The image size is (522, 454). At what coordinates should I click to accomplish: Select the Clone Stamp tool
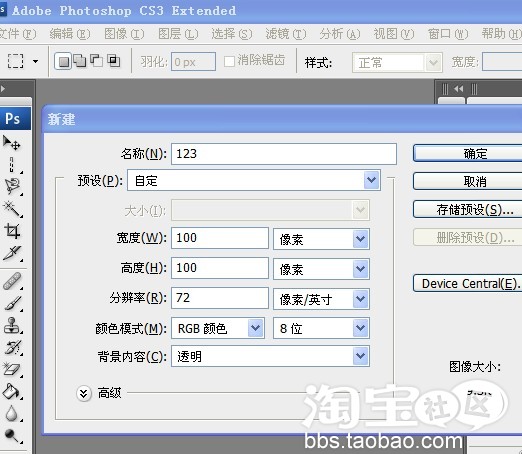click(13, 325)
